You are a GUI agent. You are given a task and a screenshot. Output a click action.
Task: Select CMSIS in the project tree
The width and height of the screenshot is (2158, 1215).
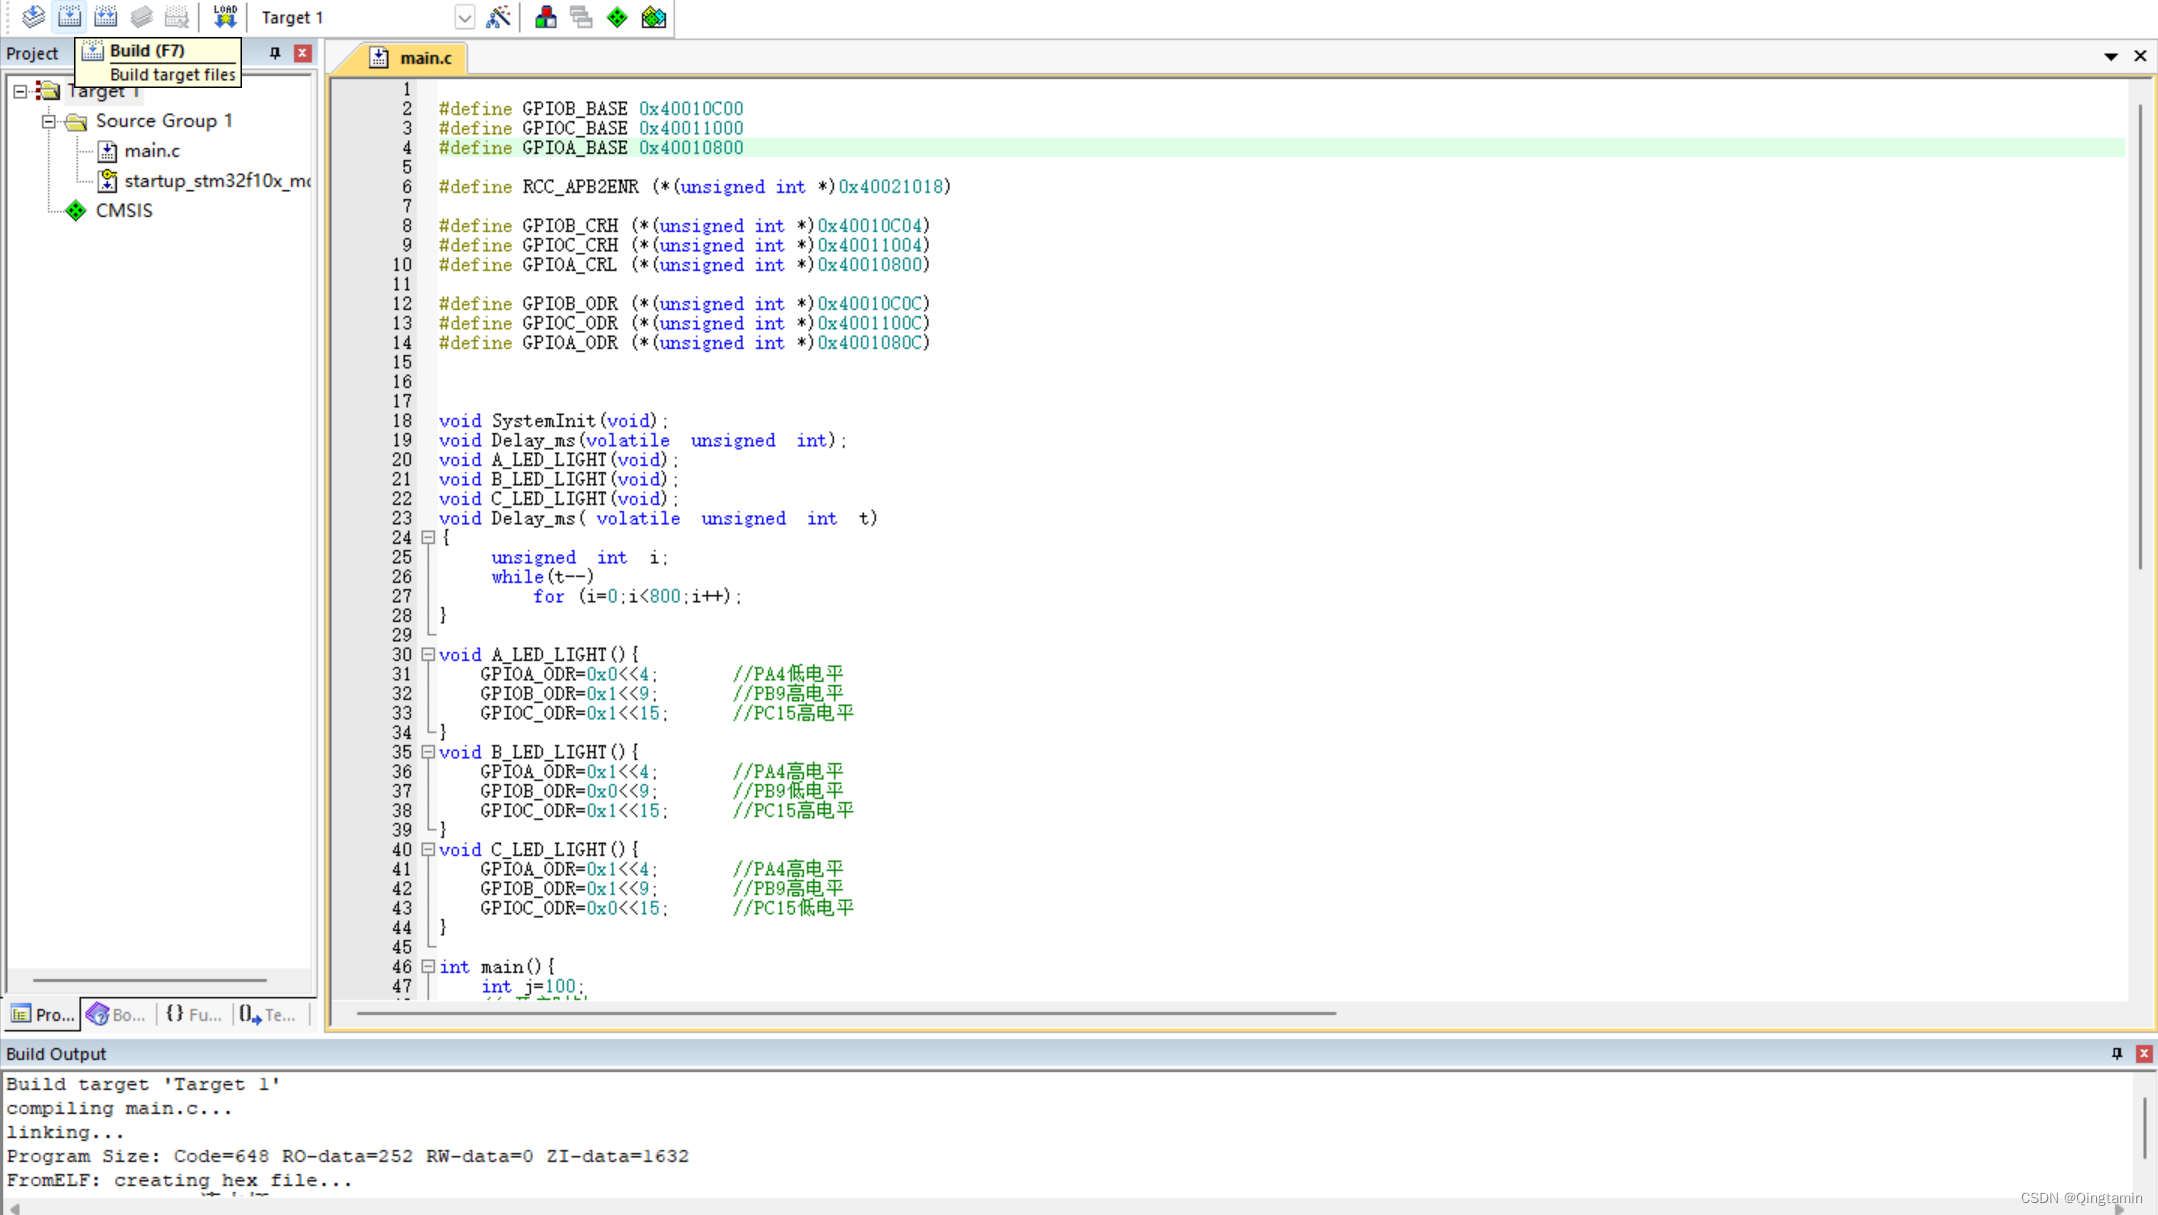[124, 210]
